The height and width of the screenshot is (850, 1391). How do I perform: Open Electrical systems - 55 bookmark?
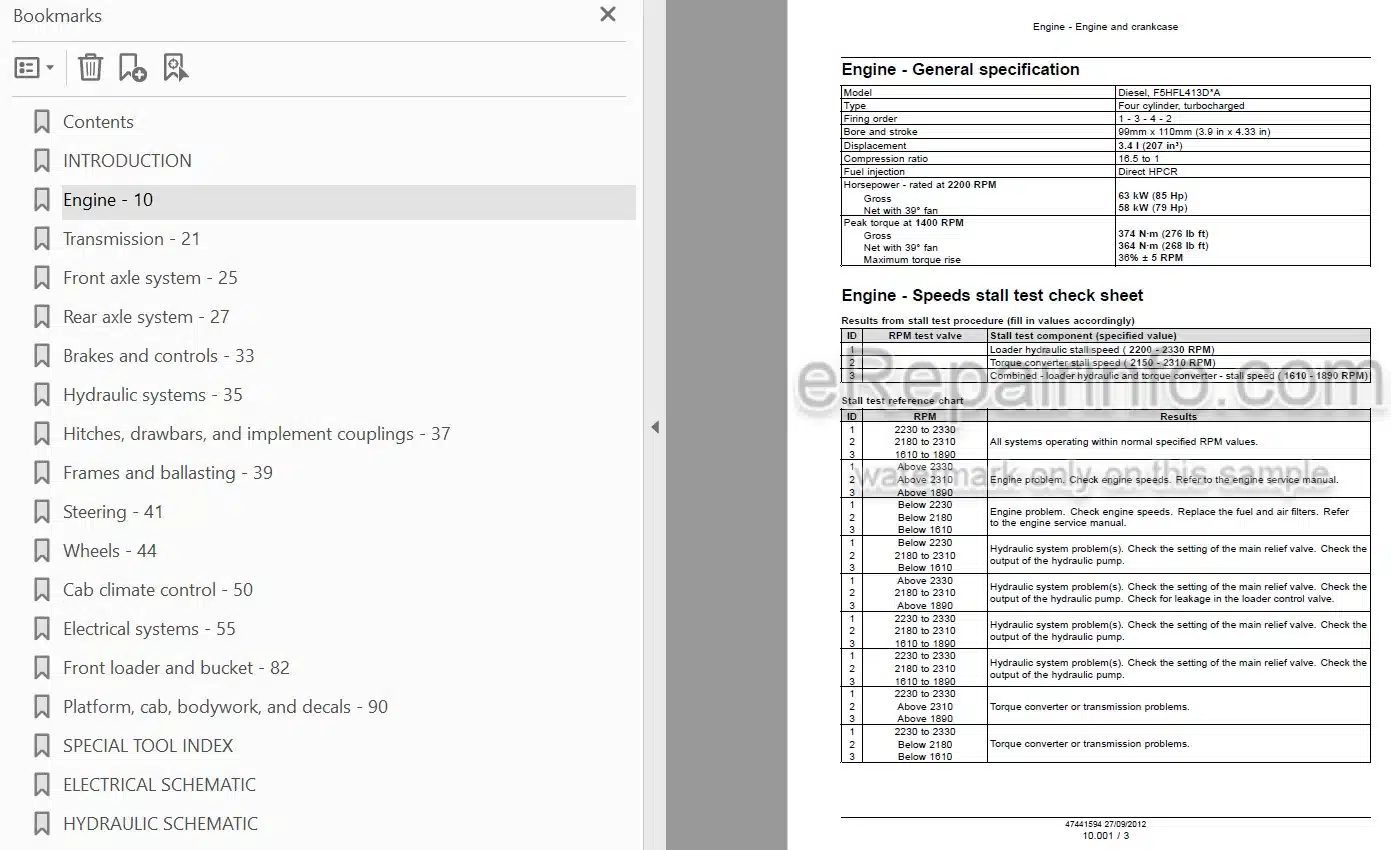click(149, 629)
